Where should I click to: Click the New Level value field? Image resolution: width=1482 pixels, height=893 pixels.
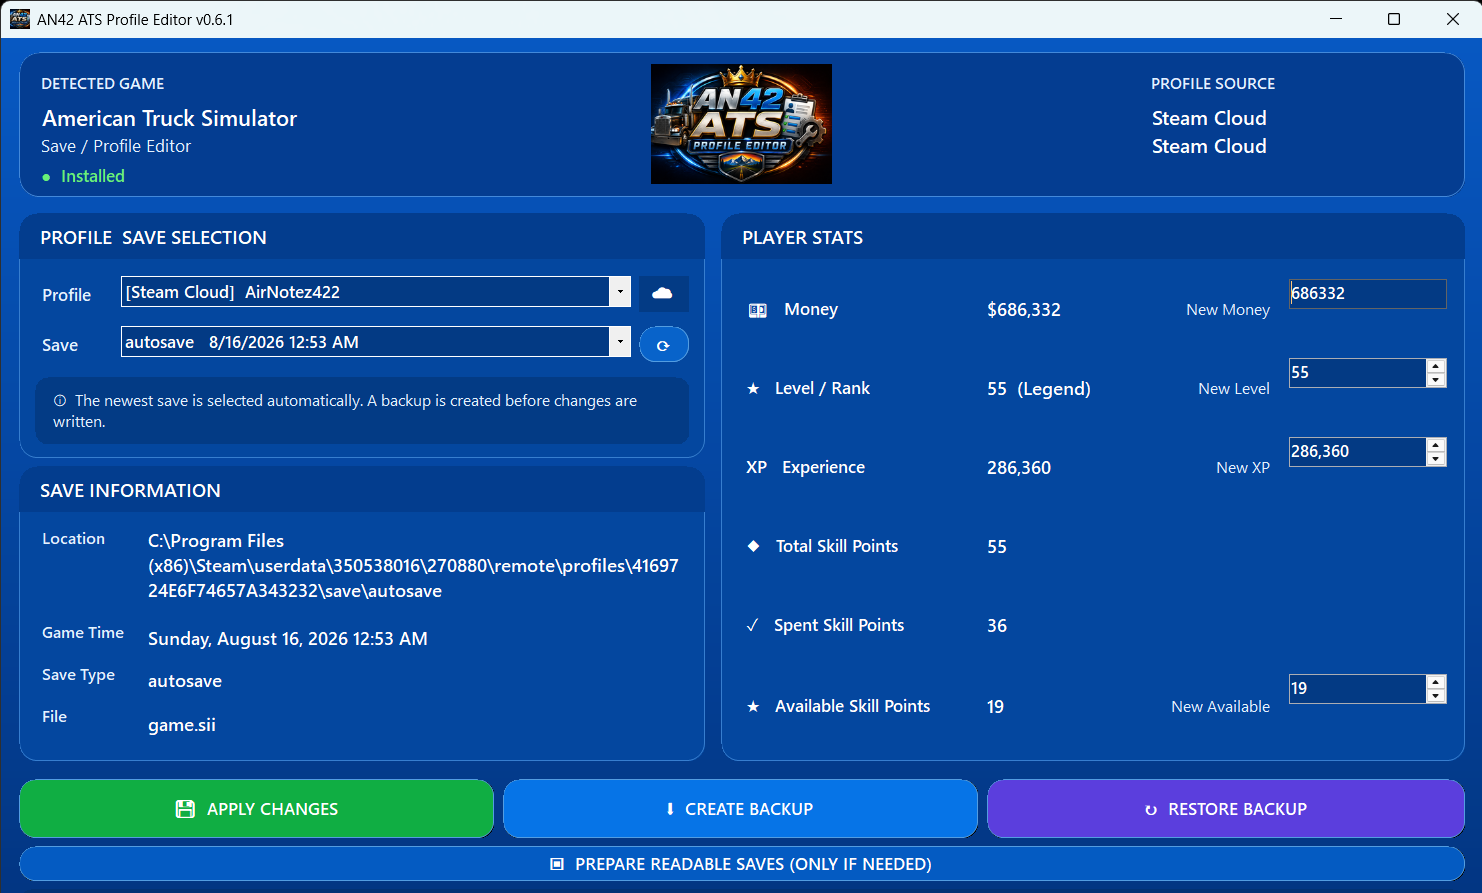coord(1357,373)
